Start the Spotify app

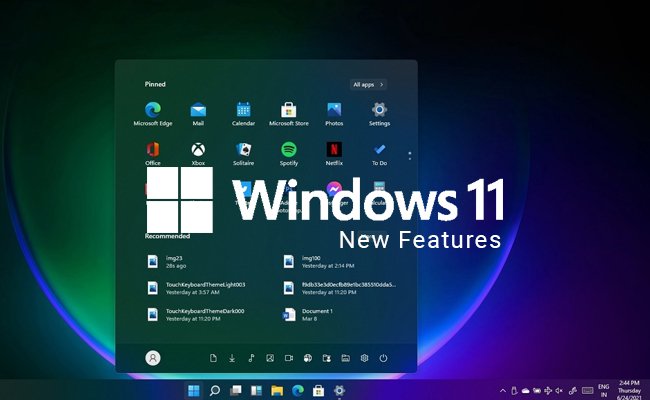click(288, 151)
